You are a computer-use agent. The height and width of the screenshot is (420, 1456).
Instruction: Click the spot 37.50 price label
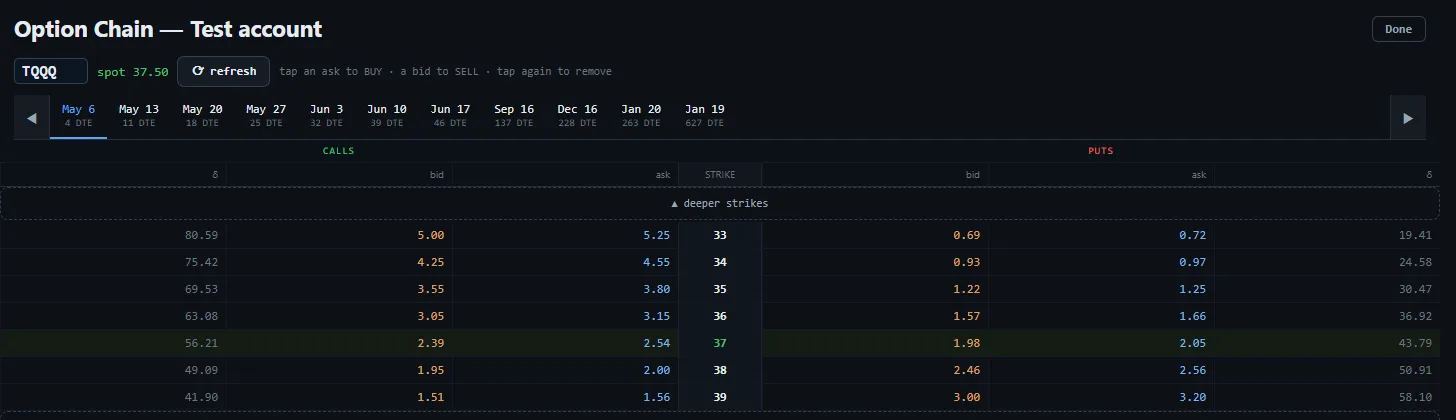click(x=133, y=72)
